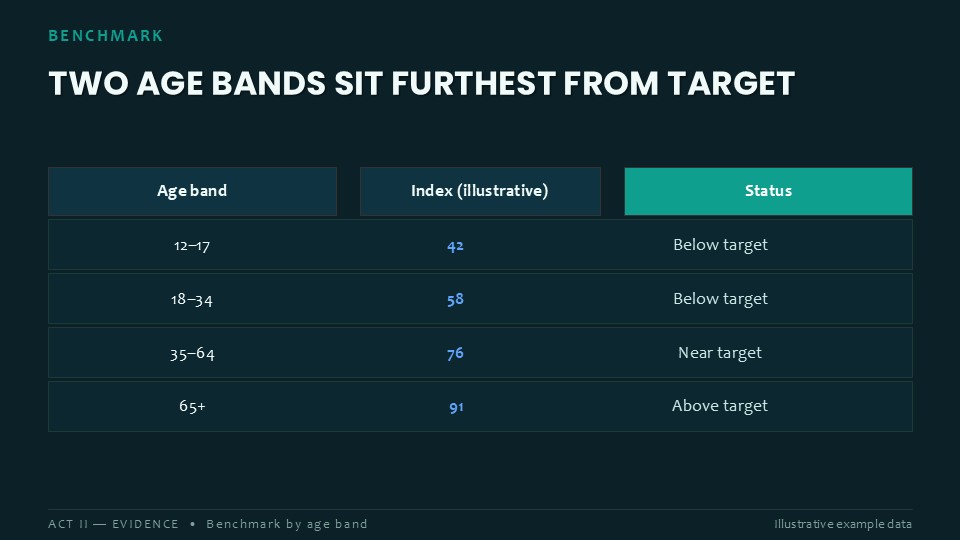The image size is (960, 540).
Task: Select the 35–64 age band cell
Action: click(192, 354)
